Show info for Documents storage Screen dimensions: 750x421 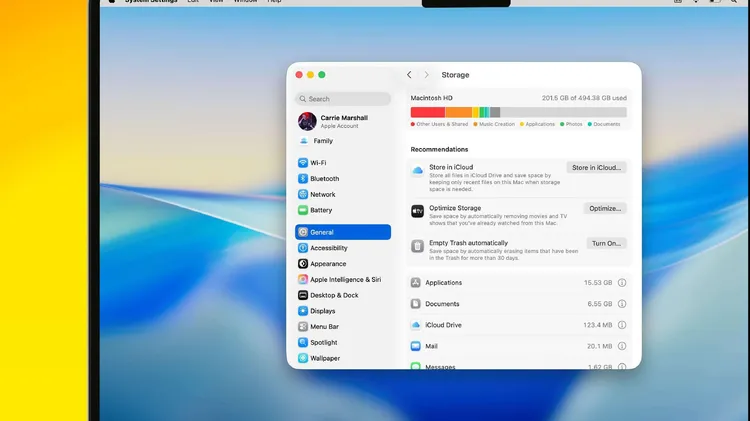point(622,304)
